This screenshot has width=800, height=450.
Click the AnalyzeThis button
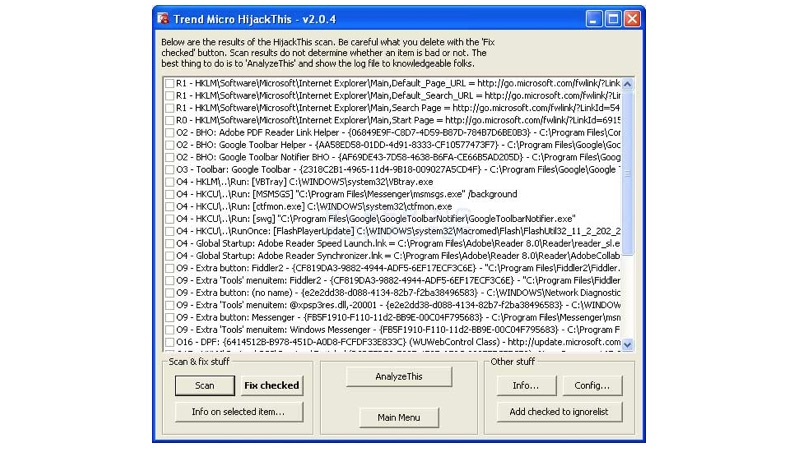pyautogui.click(x=399, y=377)
